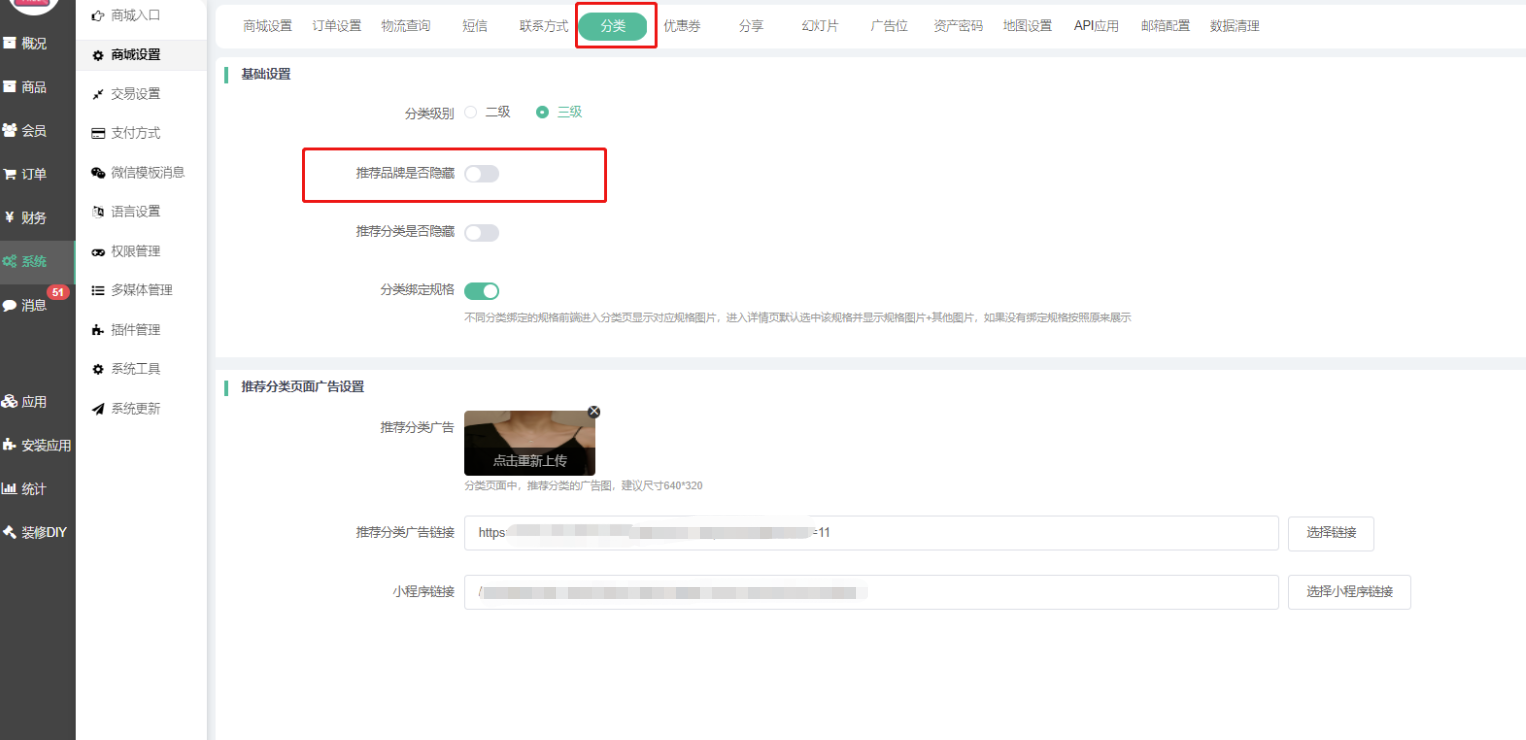Viewport: 1526px width, 740px height.
Task: Click the 订单 shopping cart icon
Action: pos(10,174)
